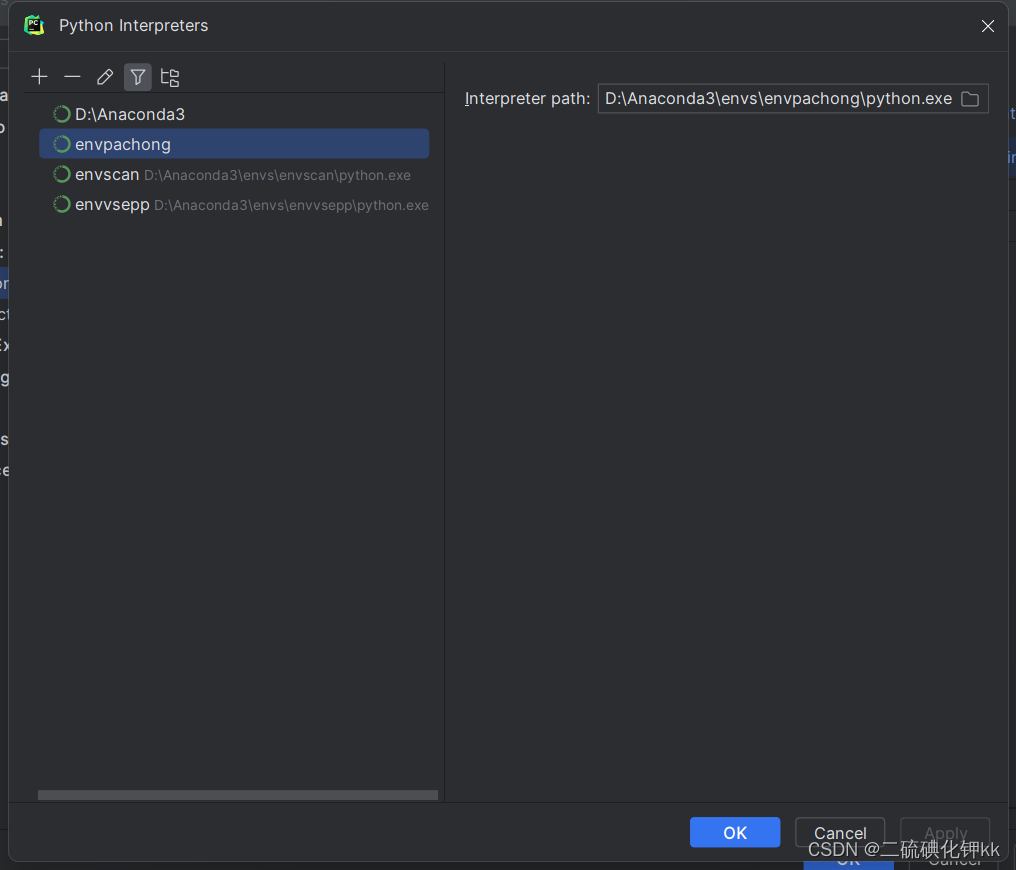Click the conda icon next to envvsepp
Screen dimensions: 1016x870
click(x=60, y=204)
